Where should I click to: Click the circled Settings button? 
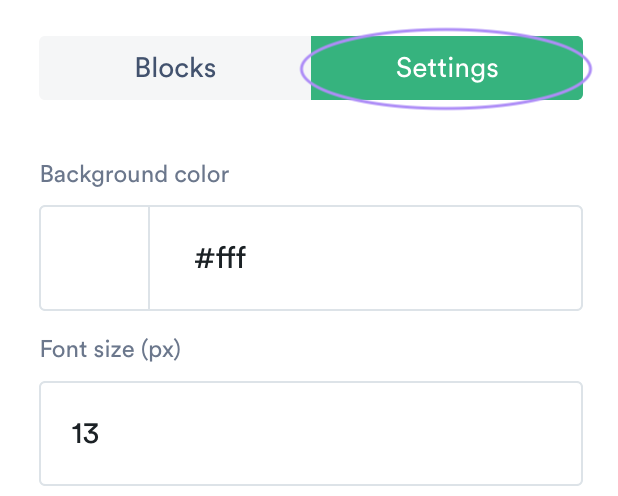(447, 68)
